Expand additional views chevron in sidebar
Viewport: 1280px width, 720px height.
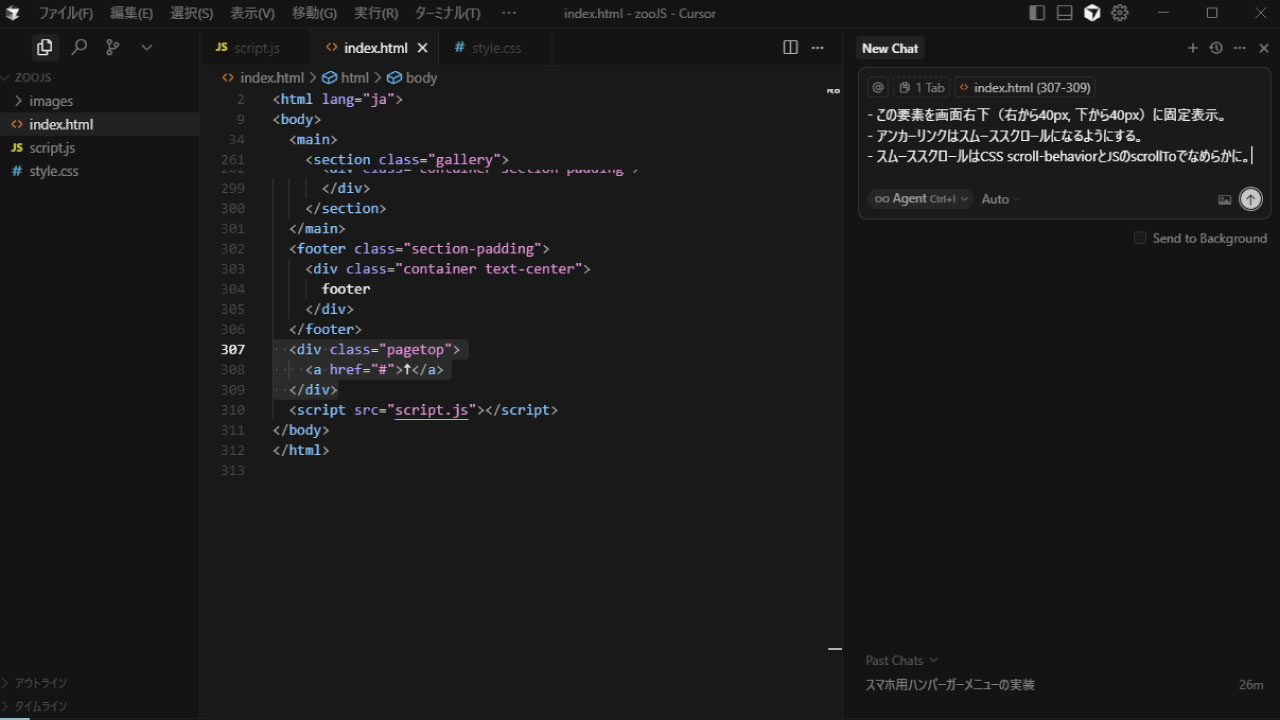147,47
